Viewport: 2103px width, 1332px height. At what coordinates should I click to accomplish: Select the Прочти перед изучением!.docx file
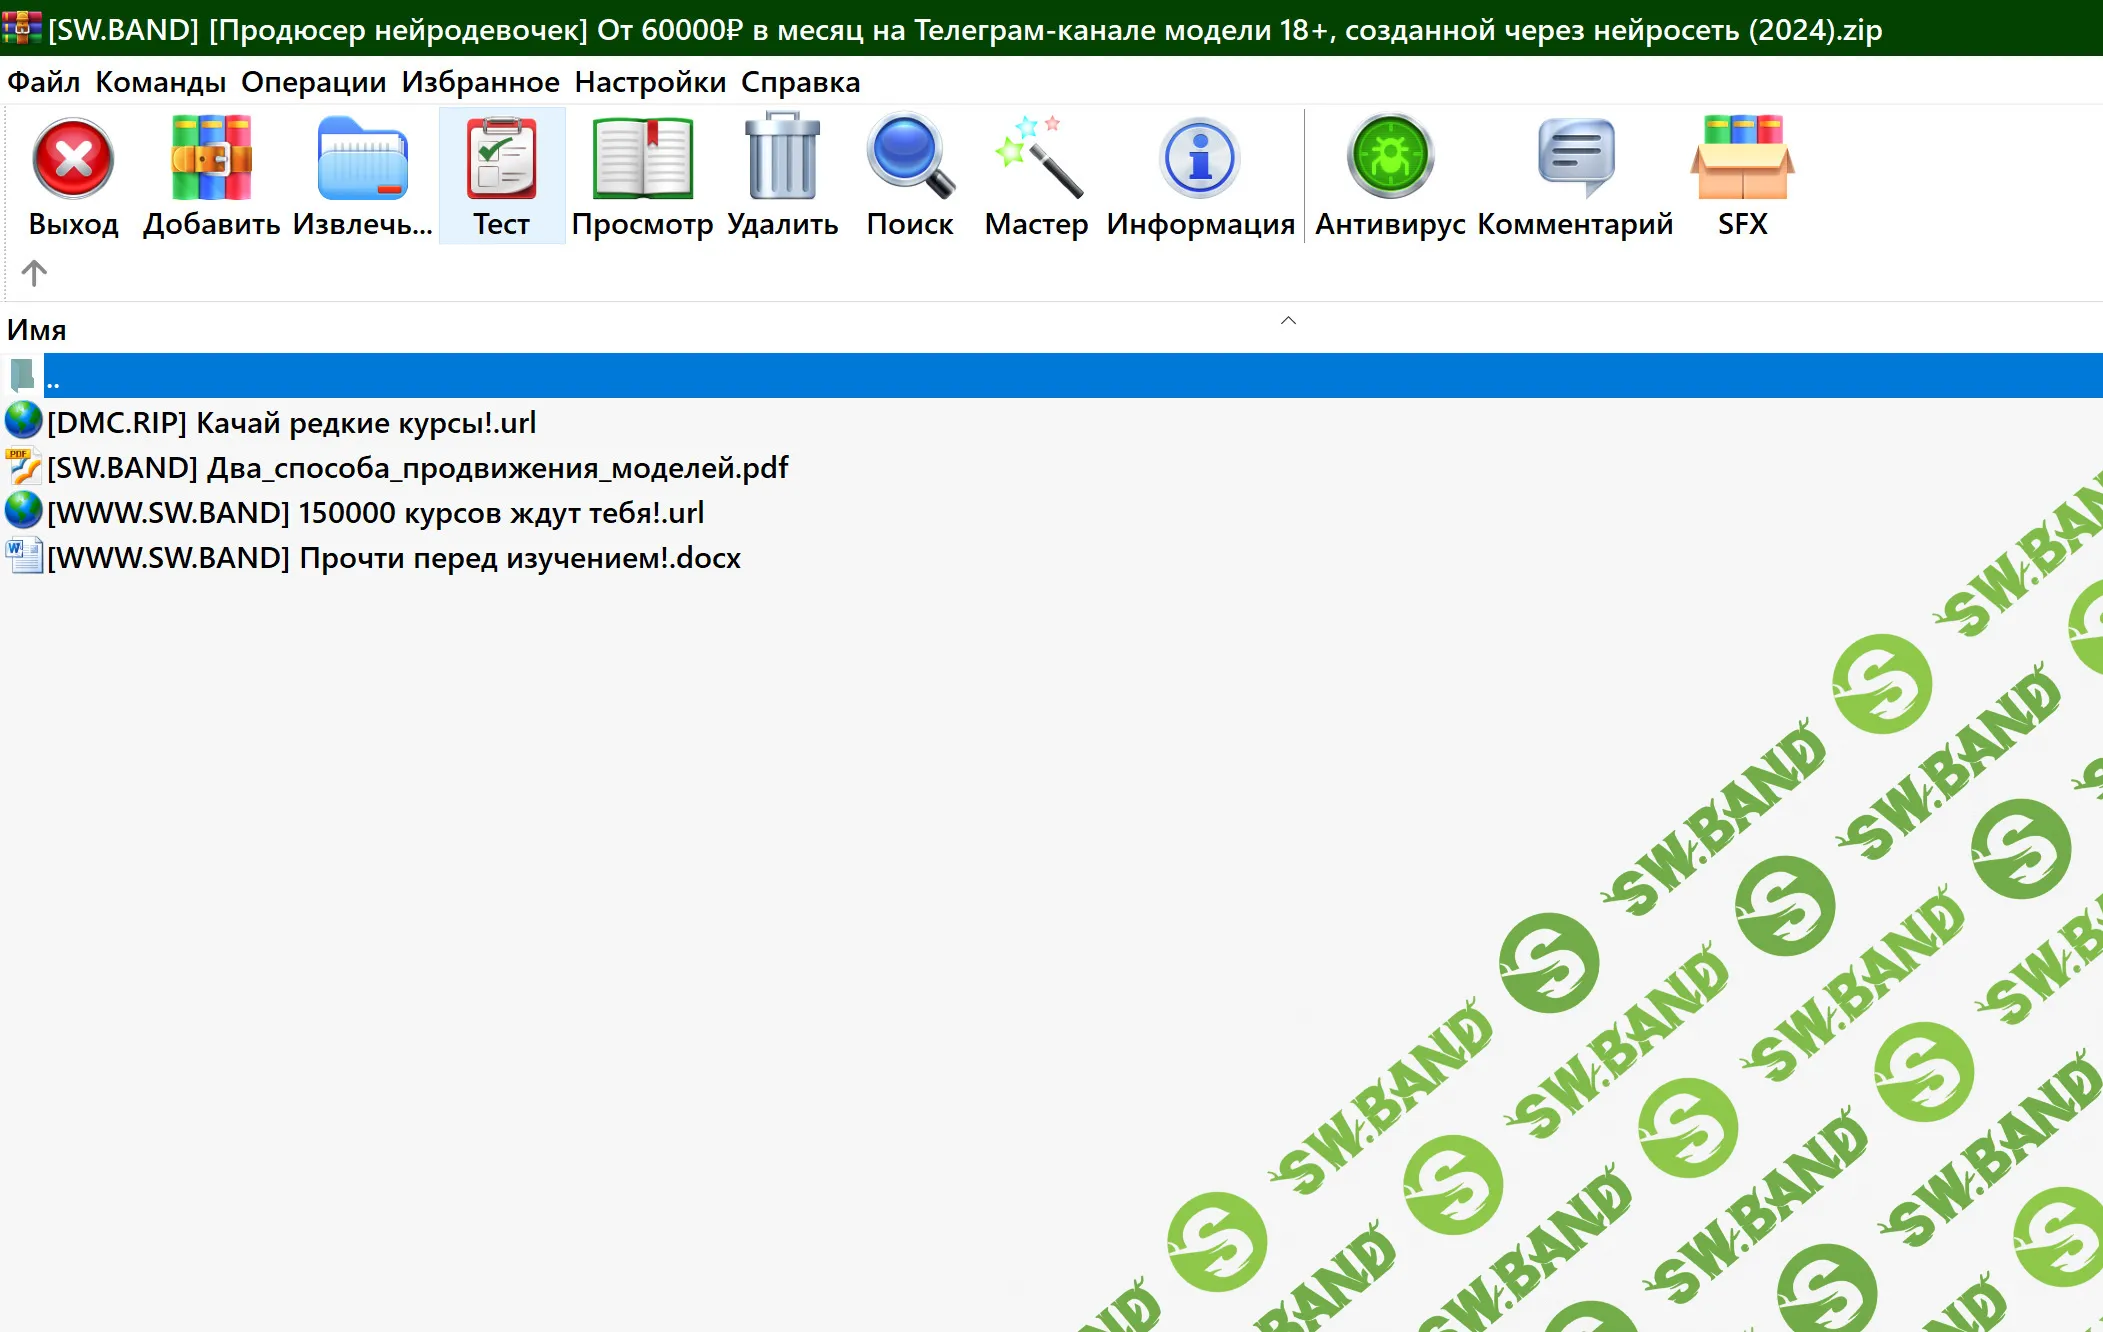pyautogui.click(x=394, y=558)
